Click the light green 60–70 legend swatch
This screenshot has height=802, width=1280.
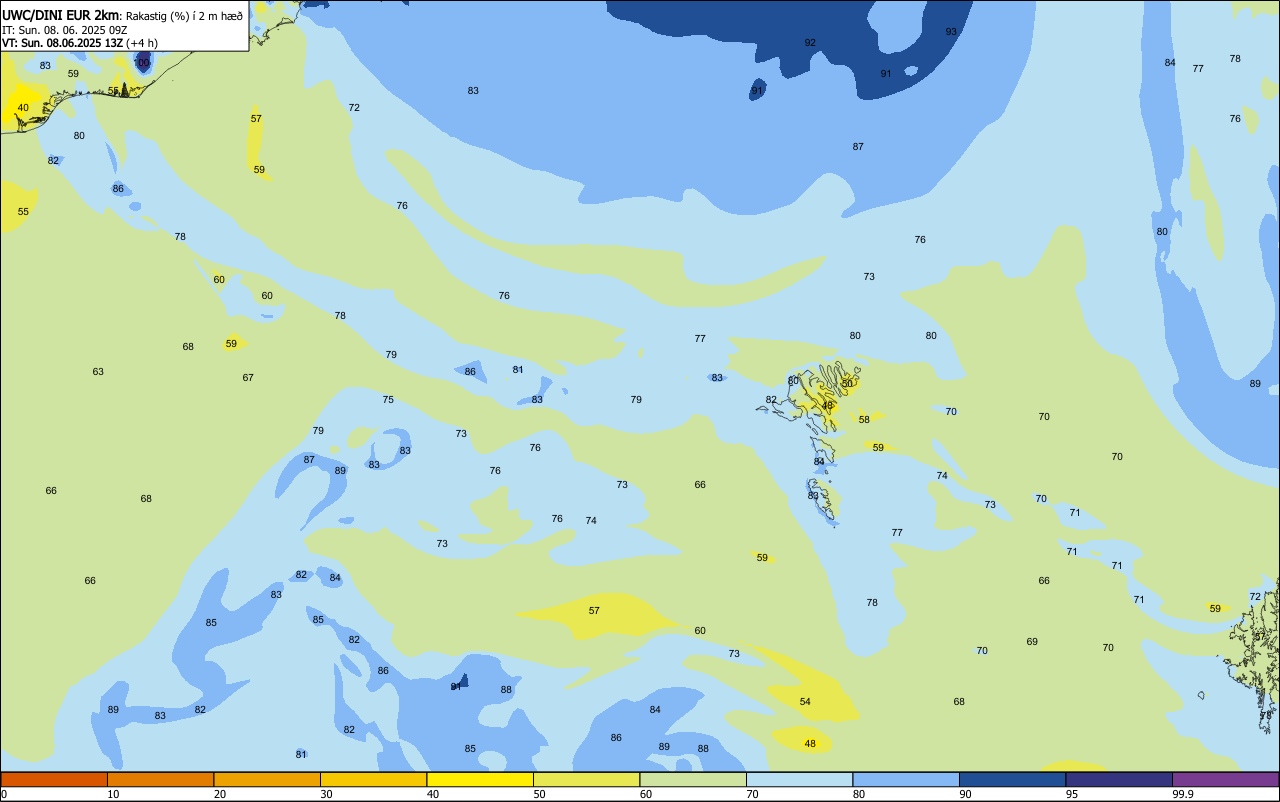(x=693, y=779)
